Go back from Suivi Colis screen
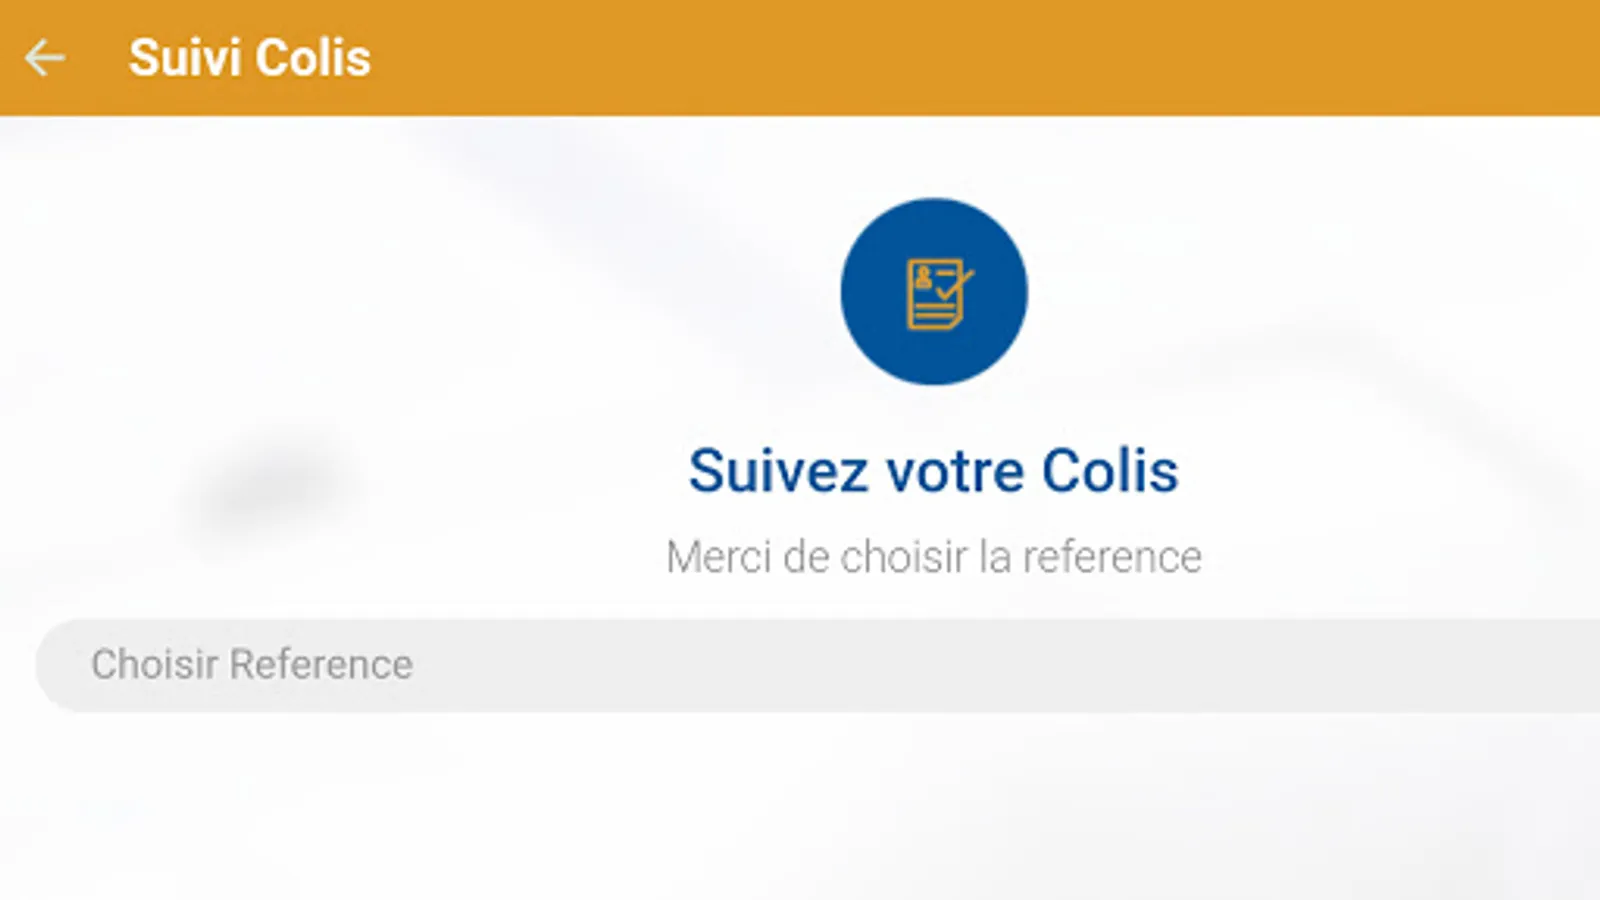 click(45, 58)
